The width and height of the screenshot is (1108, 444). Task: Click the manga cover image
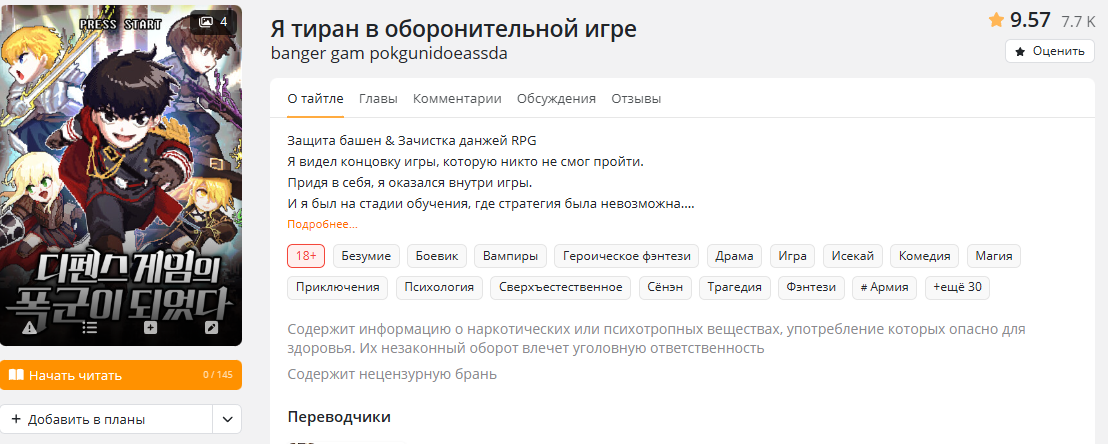coord(121,170)
